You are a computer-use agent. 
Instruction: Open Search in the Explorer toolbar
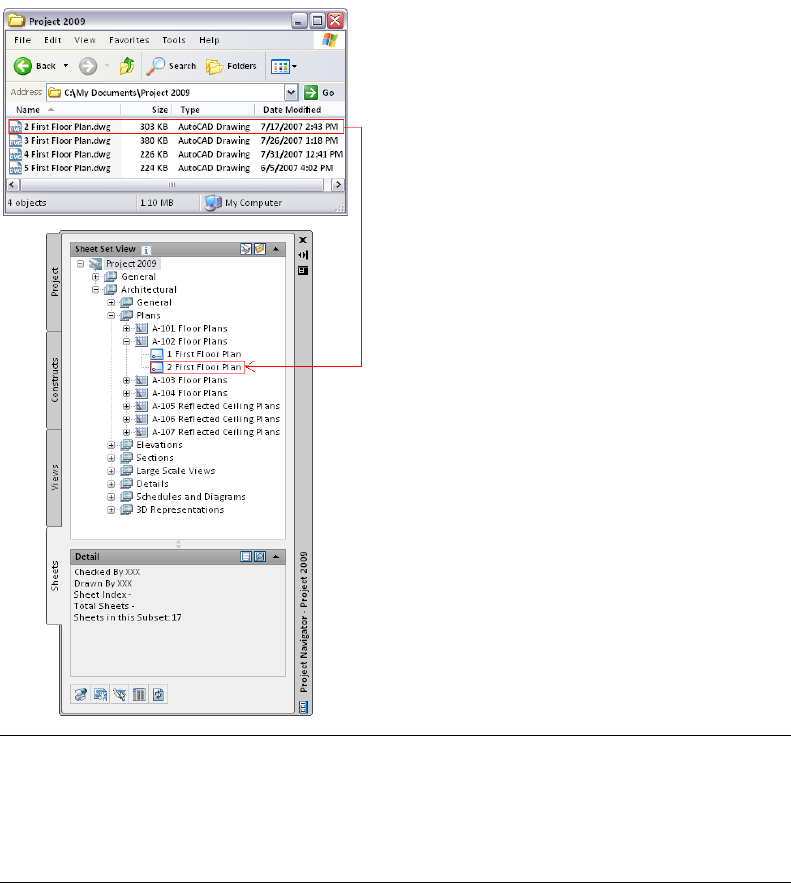click(171, 66)
